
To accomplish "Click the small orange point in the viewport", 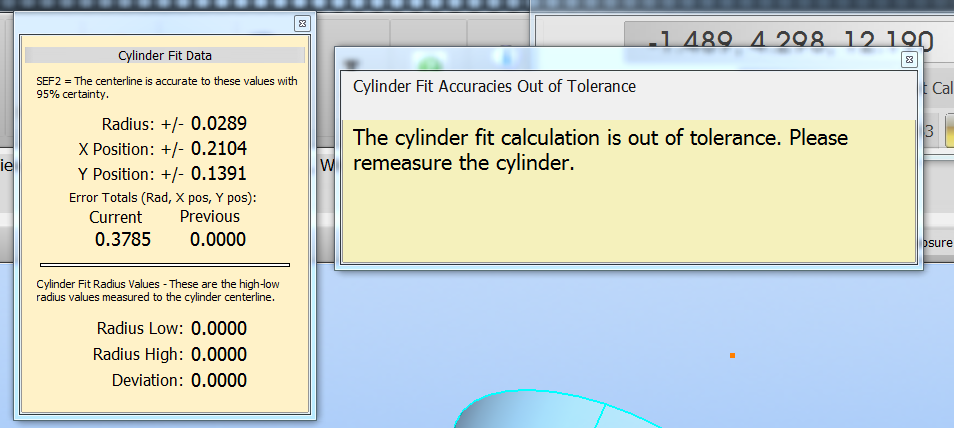I will (732, 355).
